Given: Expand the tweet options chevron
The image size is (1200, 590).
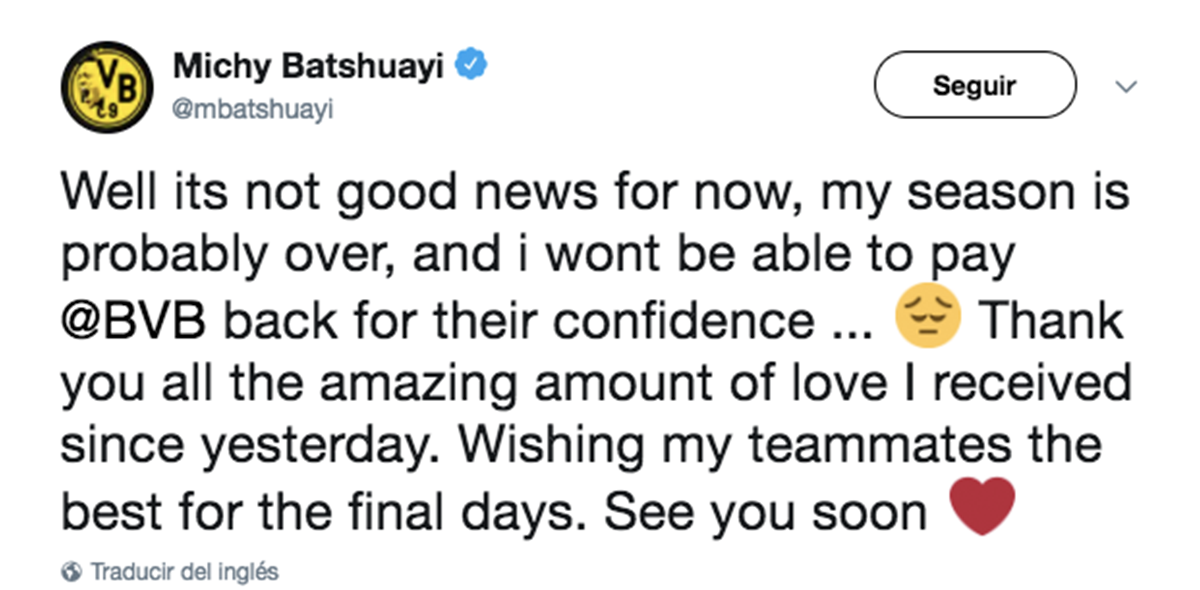Looking at the screenshot, I should pos(1126,88).
